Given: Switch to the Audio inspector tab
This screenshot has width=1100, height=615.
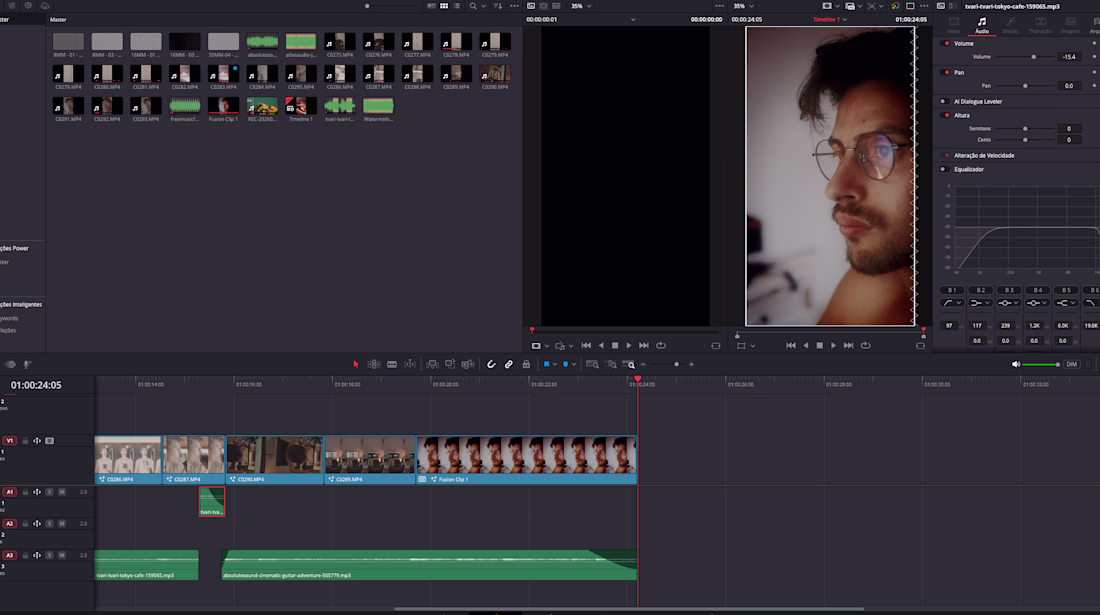Looking at the screenshot, I should click(981, 25).
